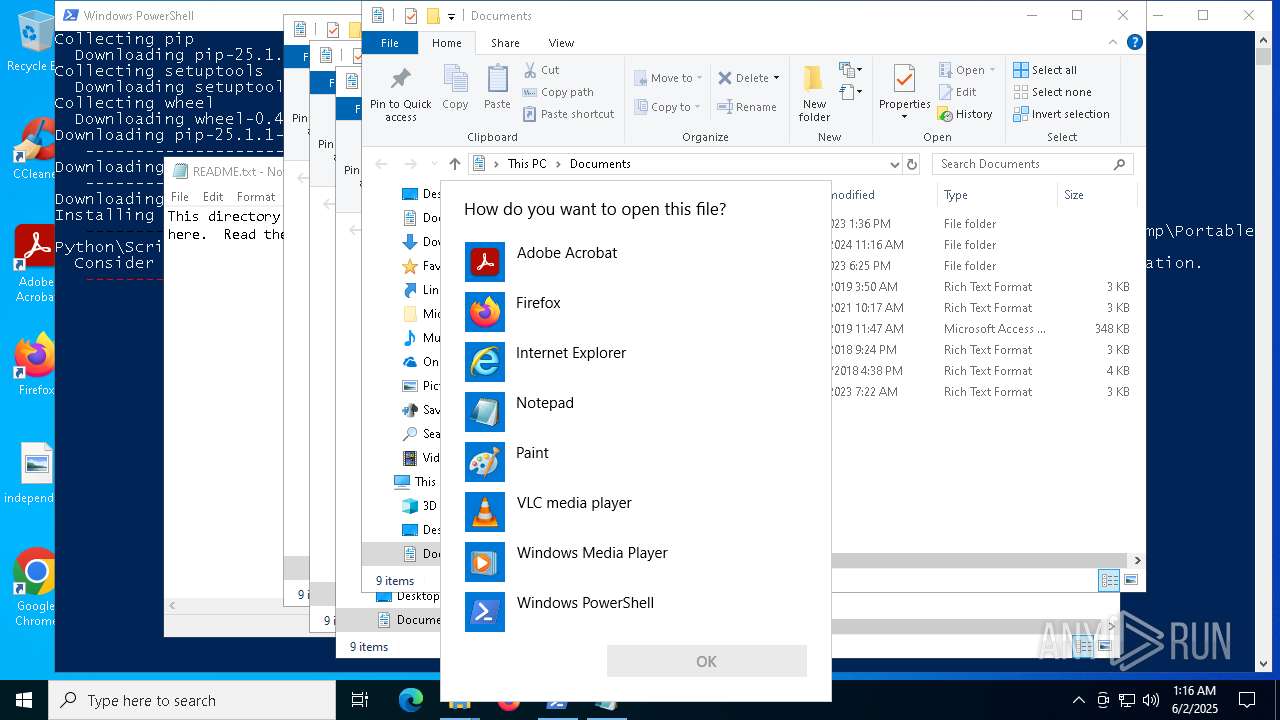Image resolution: width=1280 pixels, height=720 pixels.
Task: Open Google Chrome desktop shortcut
Action: (x=35, y=587)
